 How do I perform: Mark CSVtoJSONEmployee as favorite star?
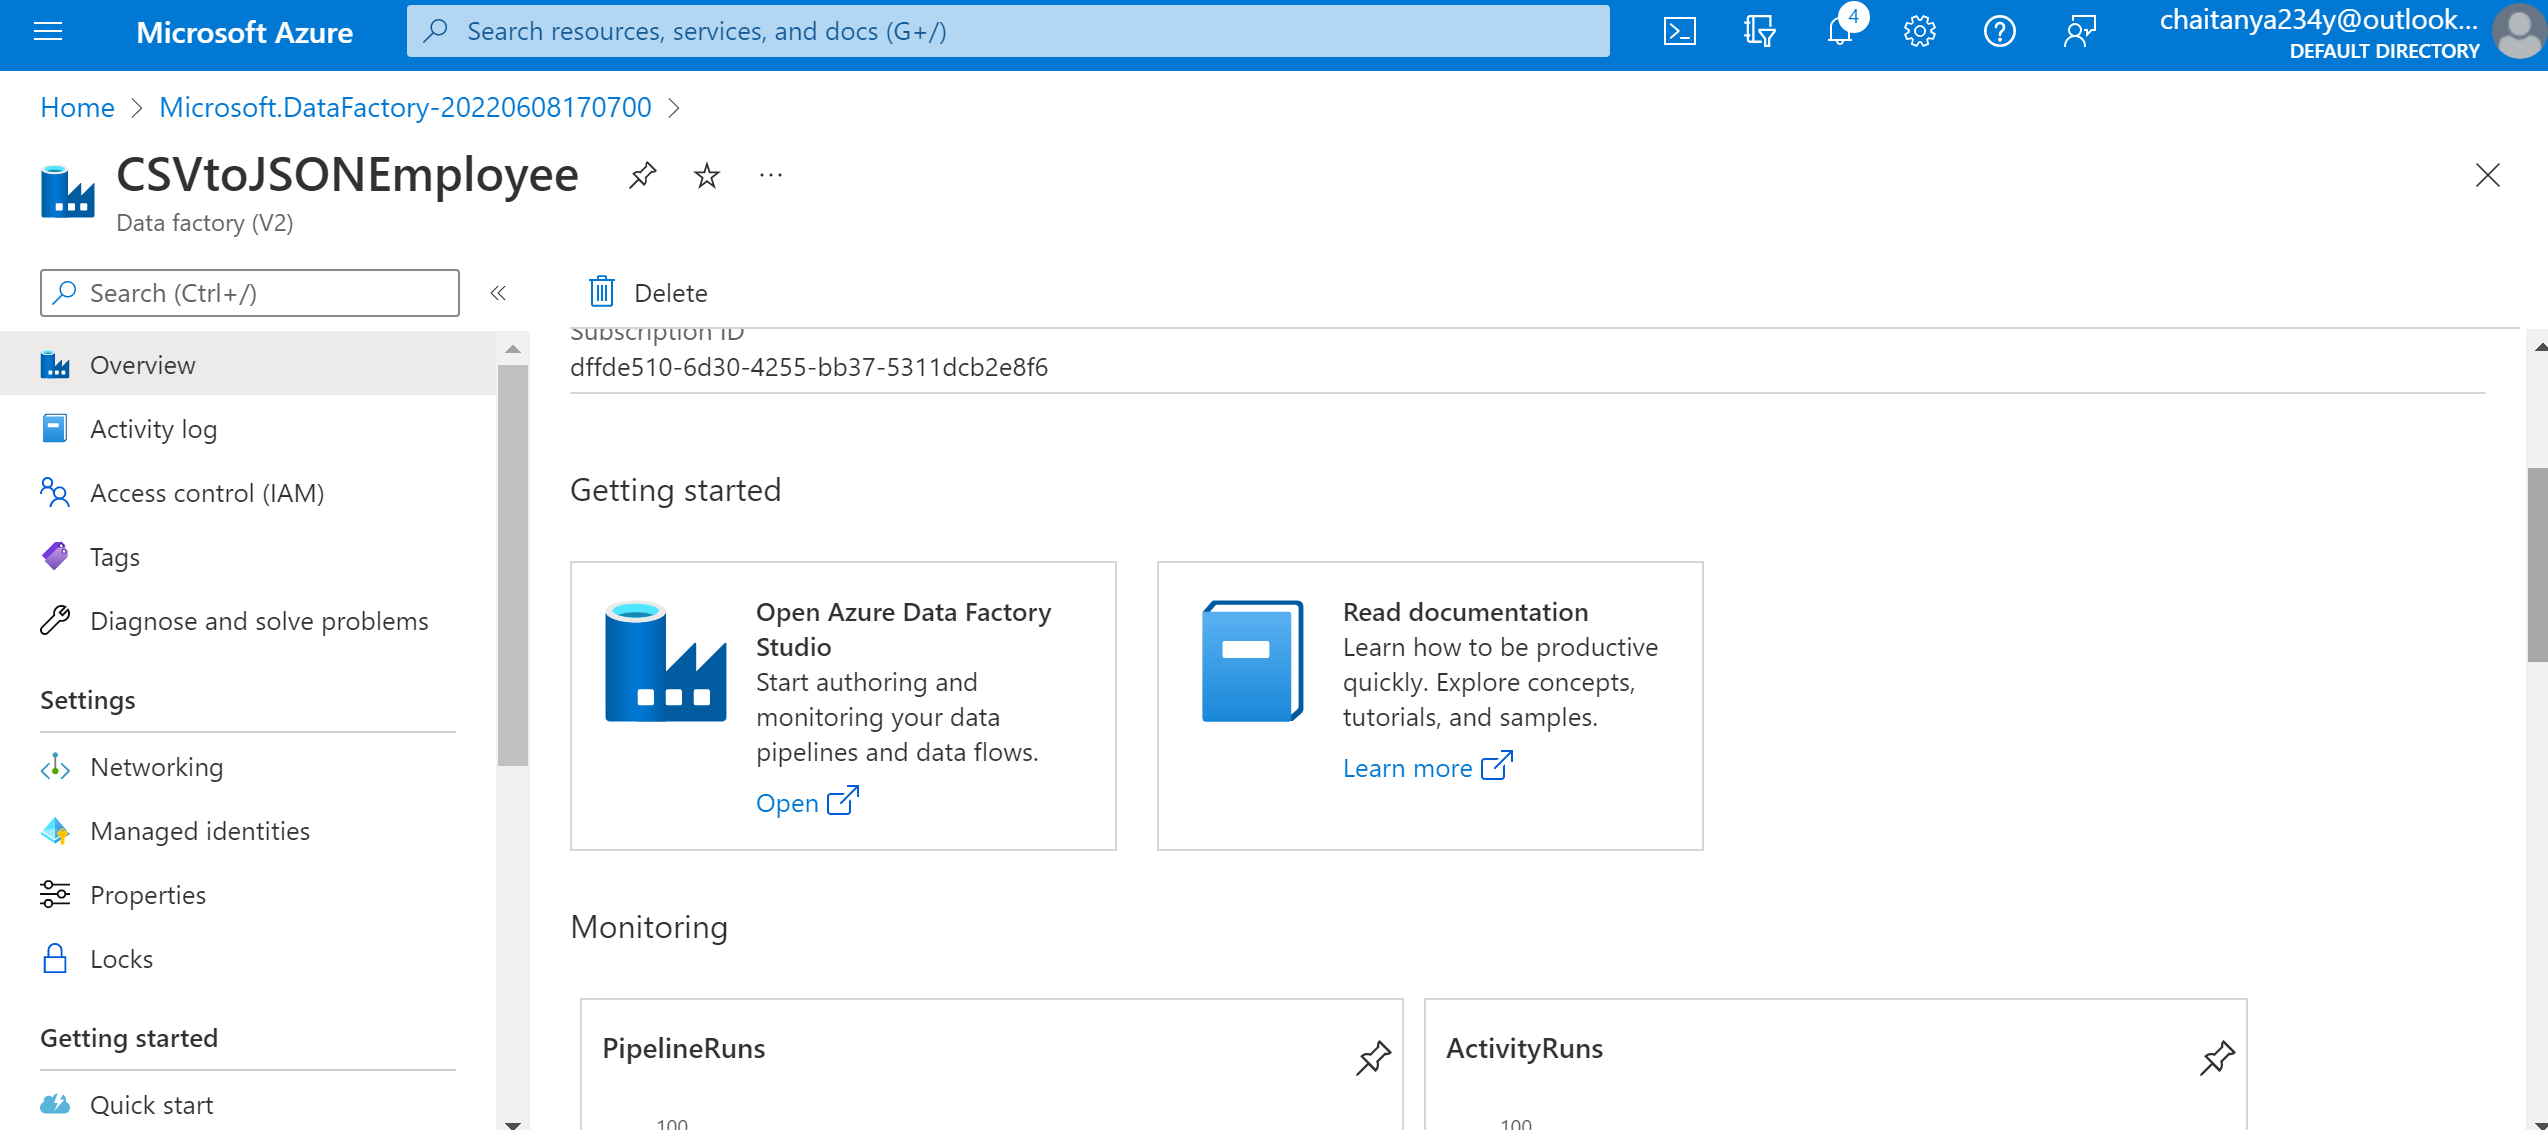[707, 176]
